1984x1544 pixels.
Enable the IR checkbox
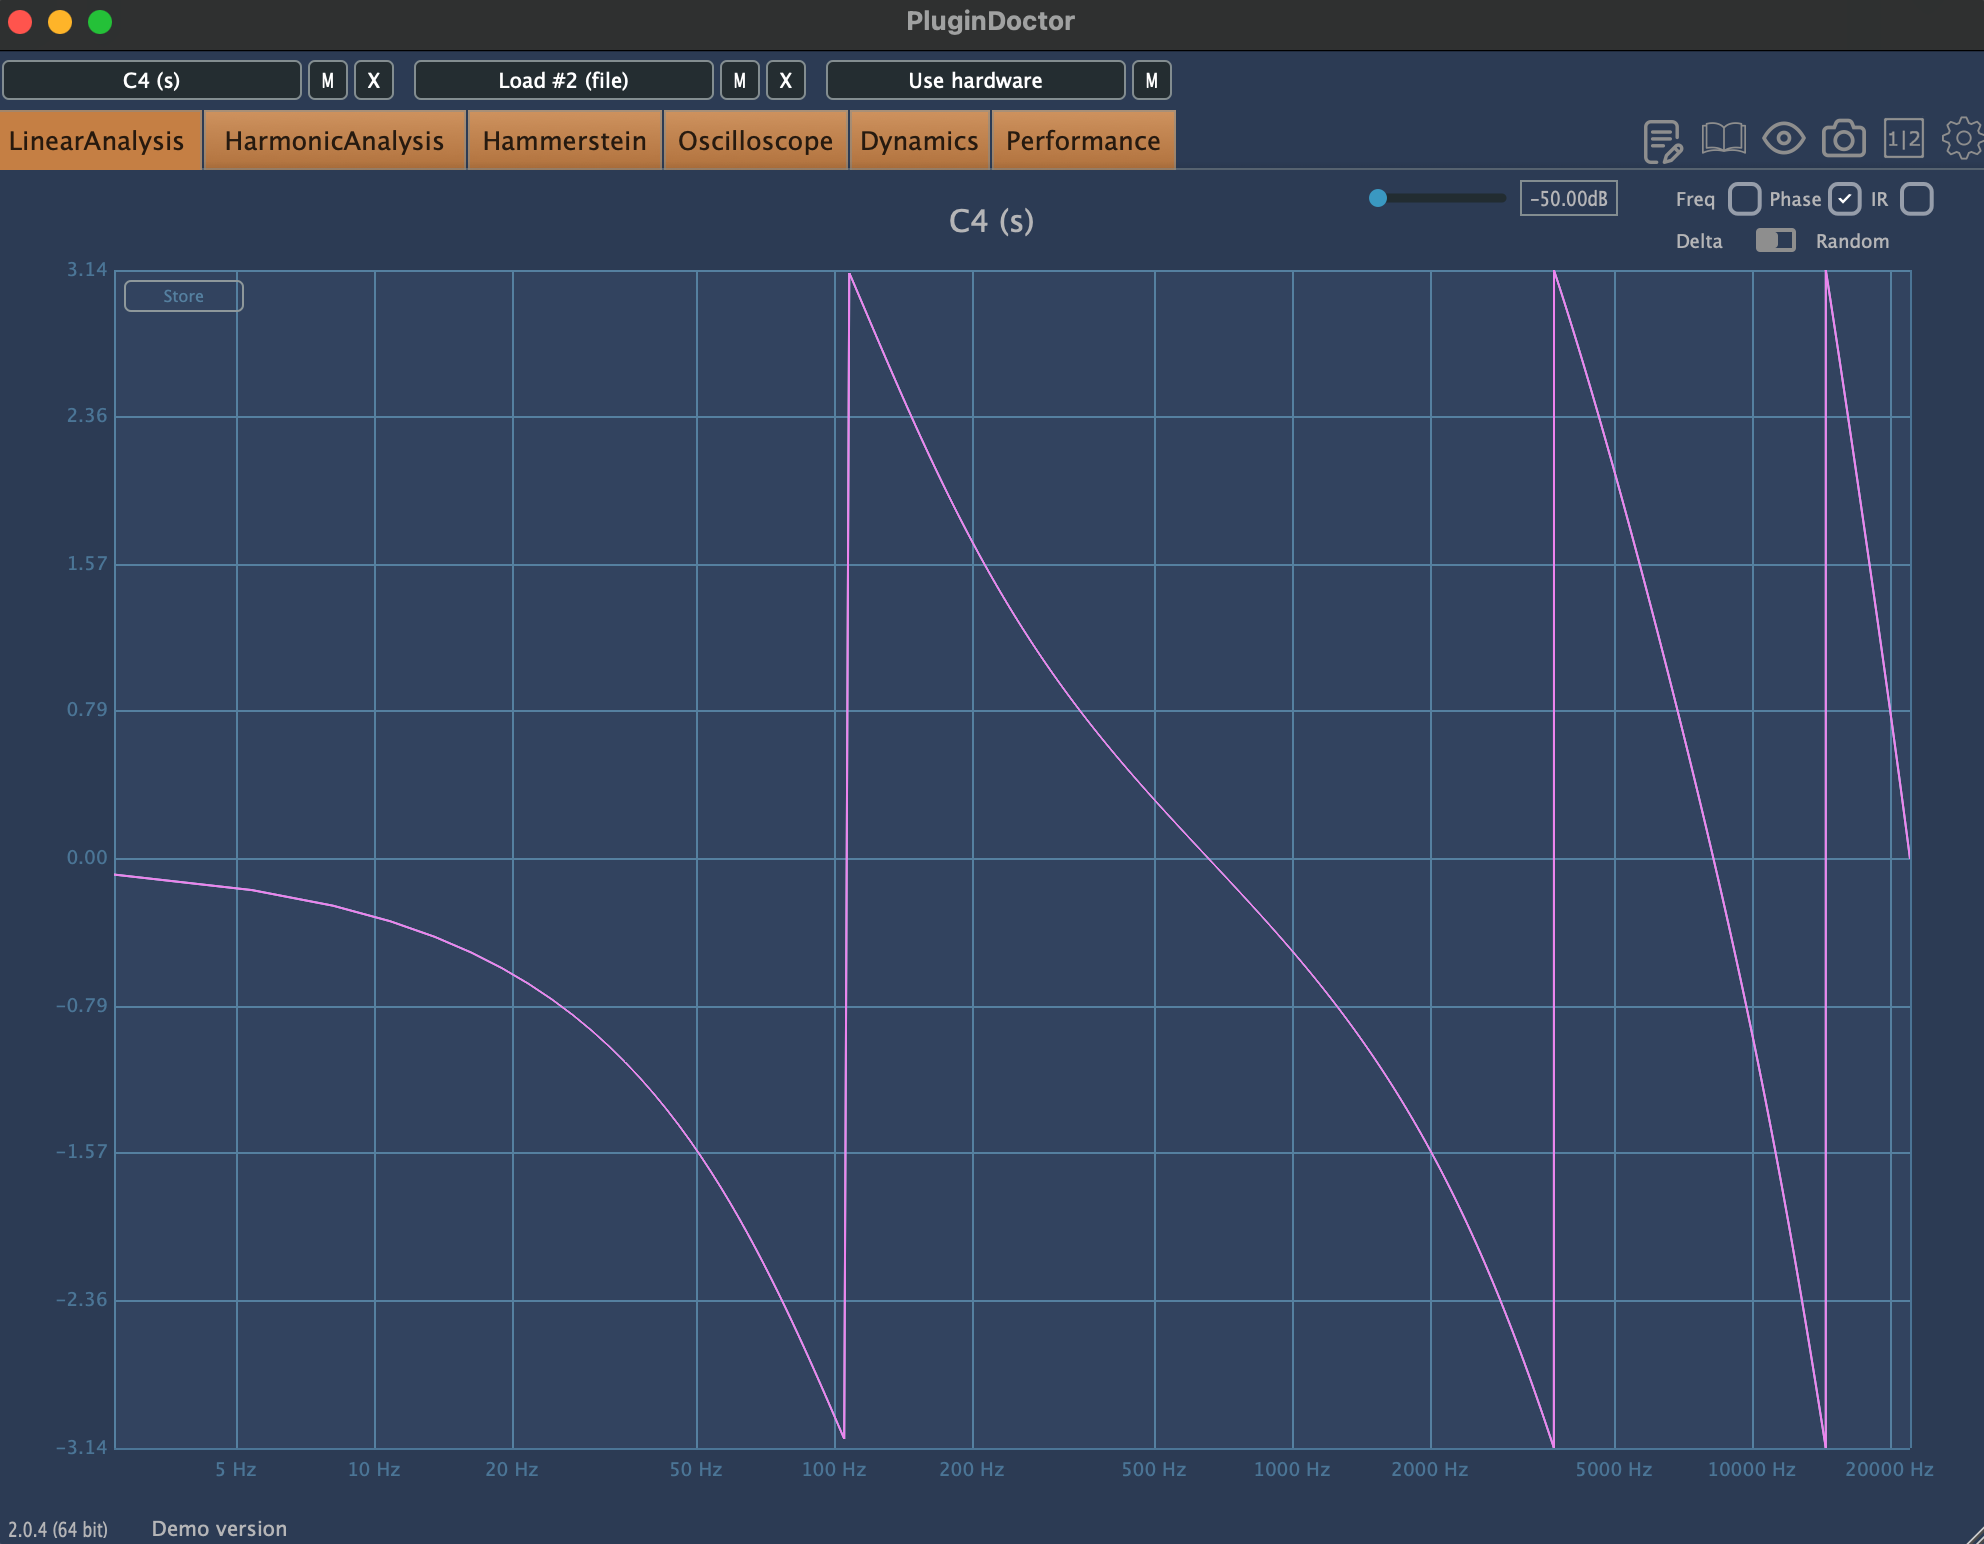1916,199
